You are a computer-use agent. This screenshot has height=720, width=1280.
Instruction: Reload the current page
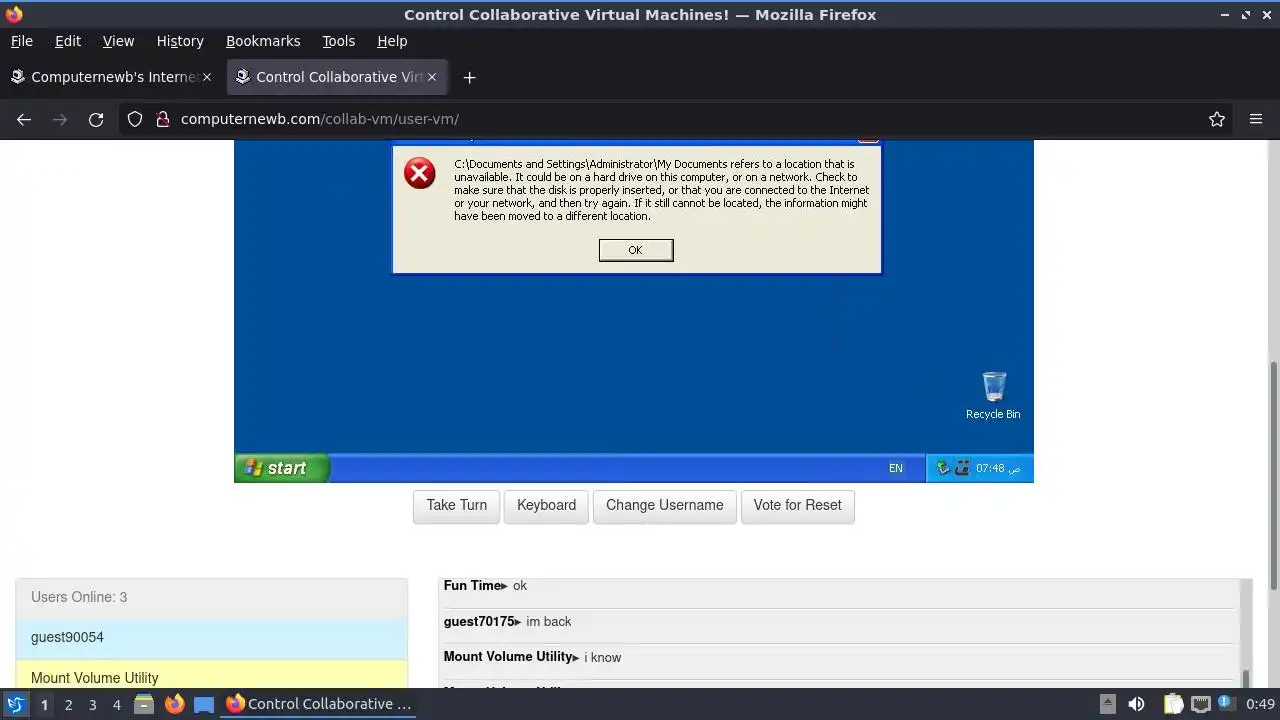(x=96, y=119)
